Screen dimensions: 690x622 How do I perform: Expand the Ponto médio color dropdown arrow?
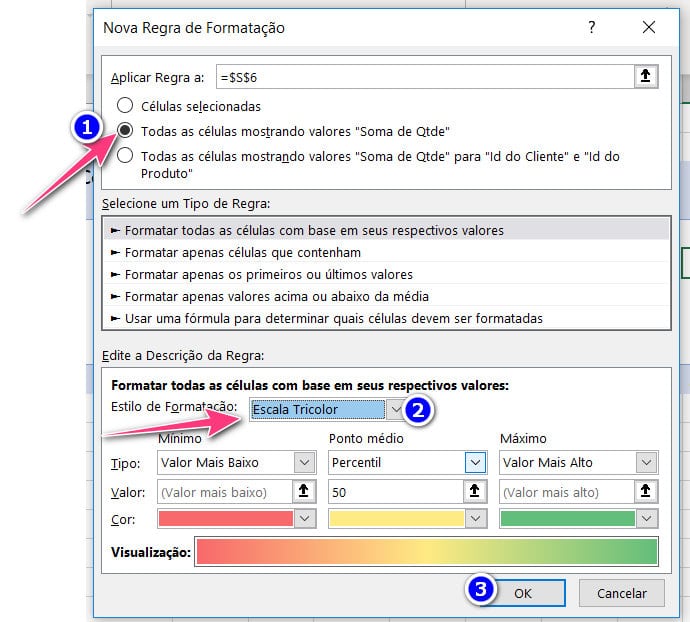click(475, 519)
